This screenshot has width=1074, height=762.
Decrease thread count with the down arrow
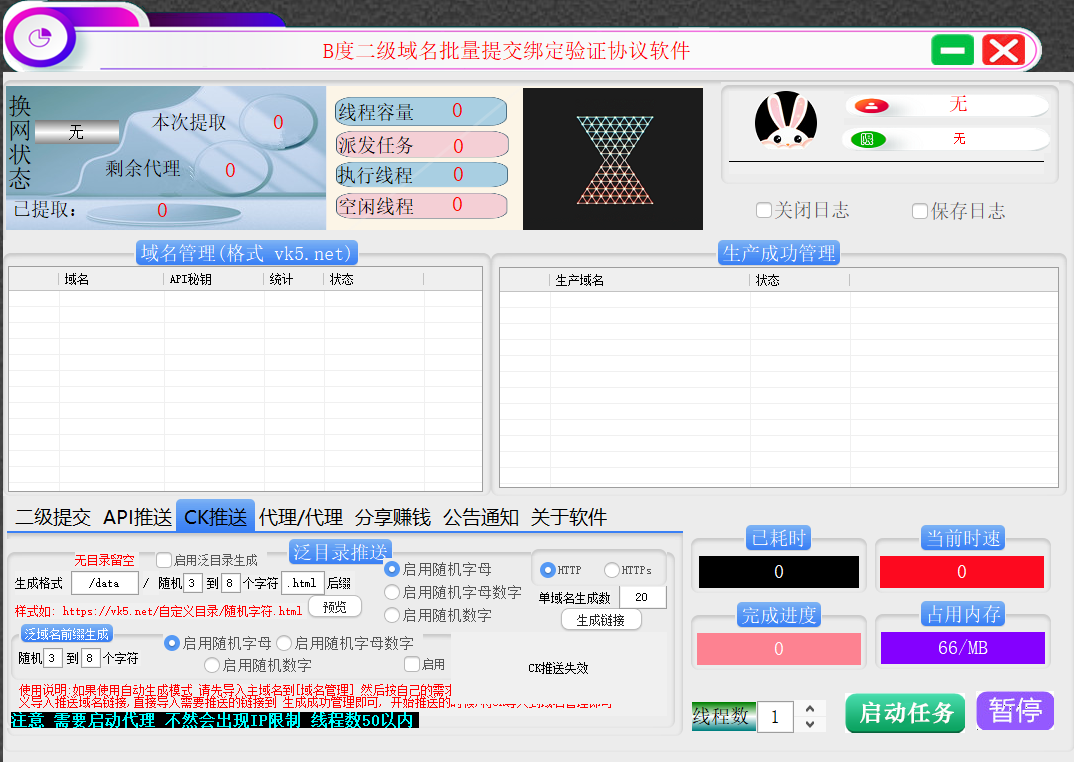click(810, 724)
